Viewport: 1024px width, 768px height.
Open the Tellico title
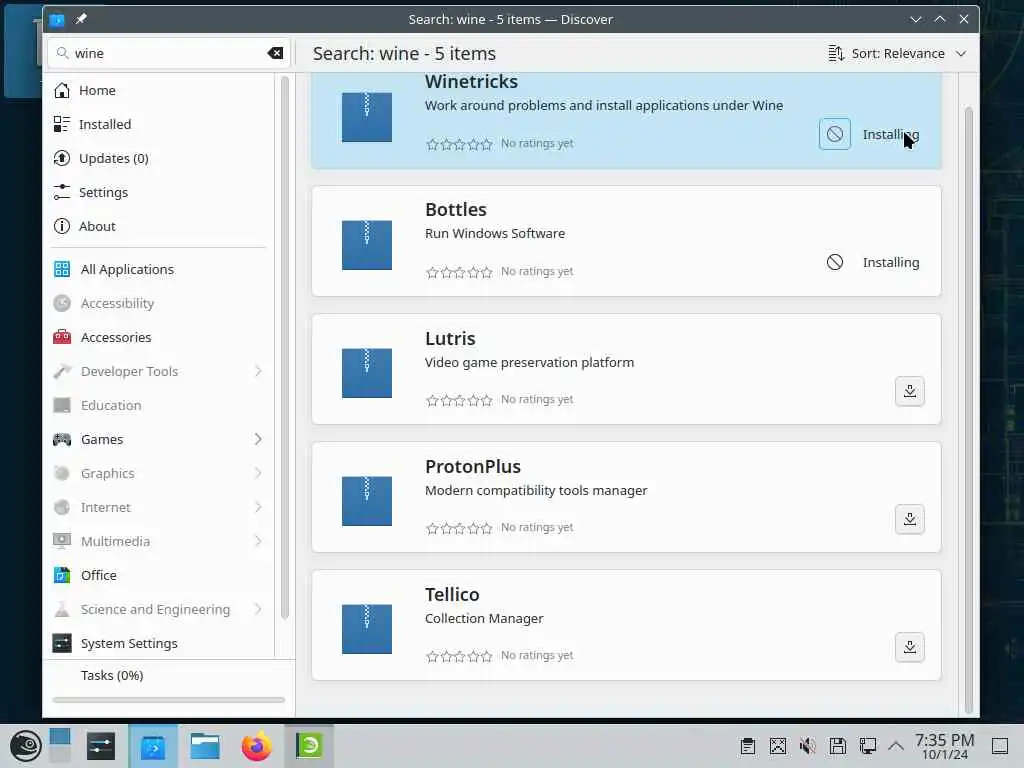(x=452, y=594)
